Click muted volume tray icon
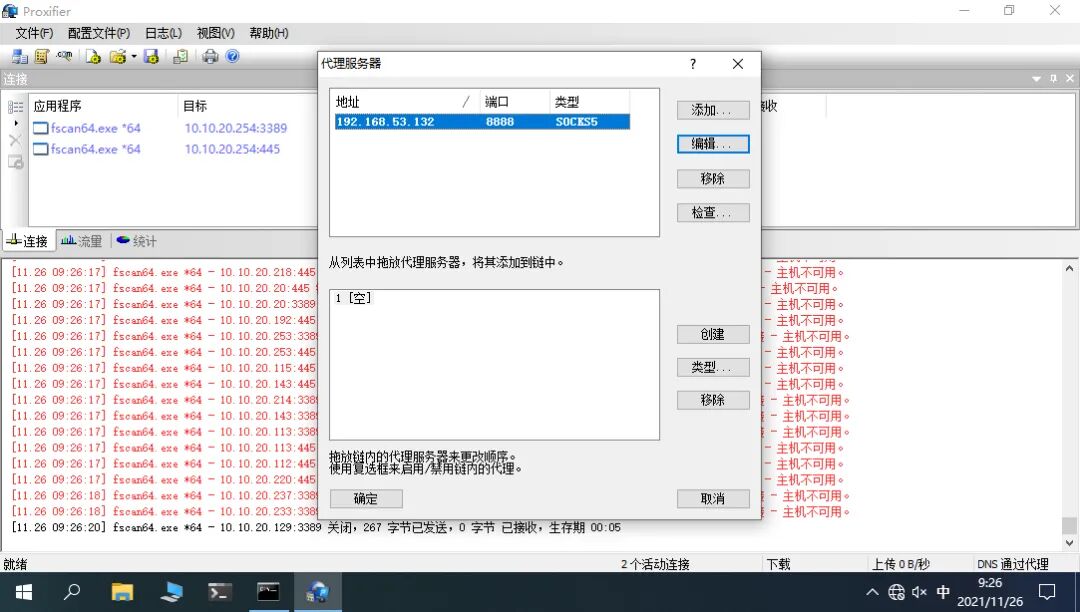1080x612 pixels. 920,592
